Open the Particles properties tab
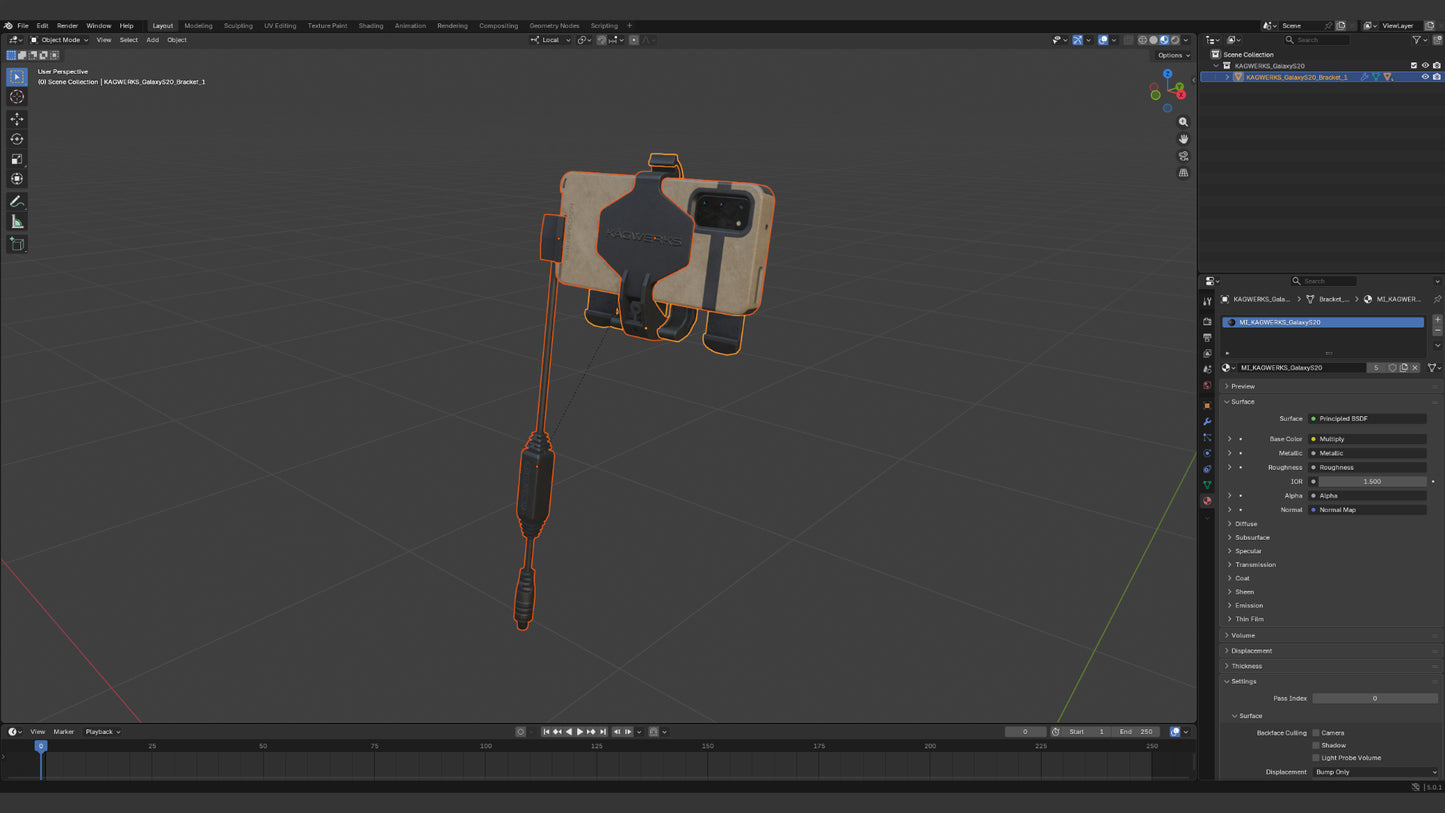 coord(1207,438)
